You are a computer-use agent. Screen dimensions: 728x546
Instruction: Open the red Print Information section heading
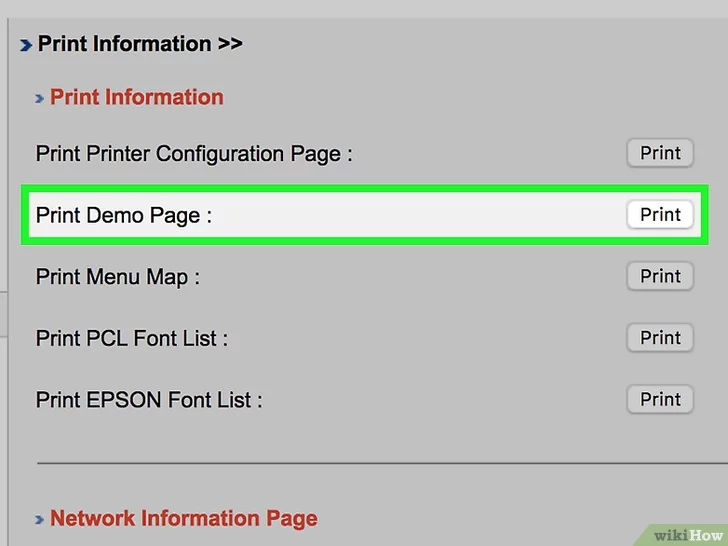137,97
